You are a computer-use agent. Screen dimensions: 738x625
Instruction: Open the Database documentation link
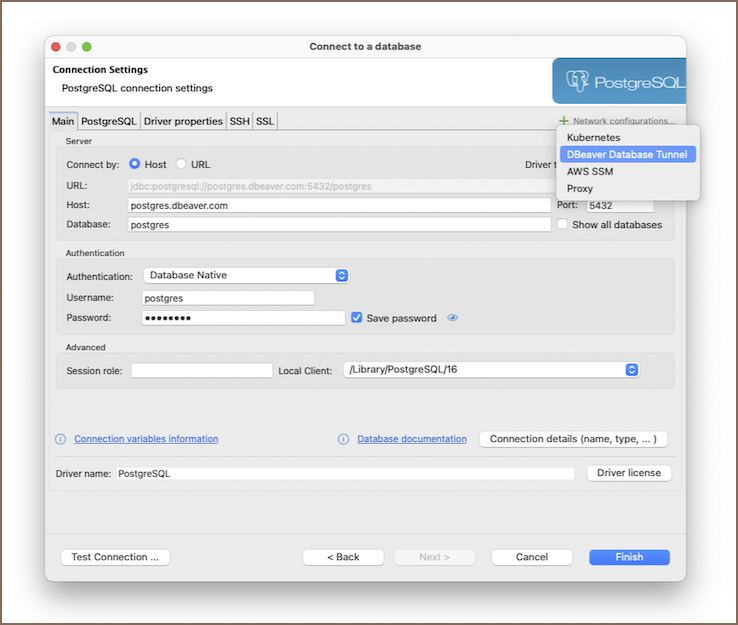[412, 439]
